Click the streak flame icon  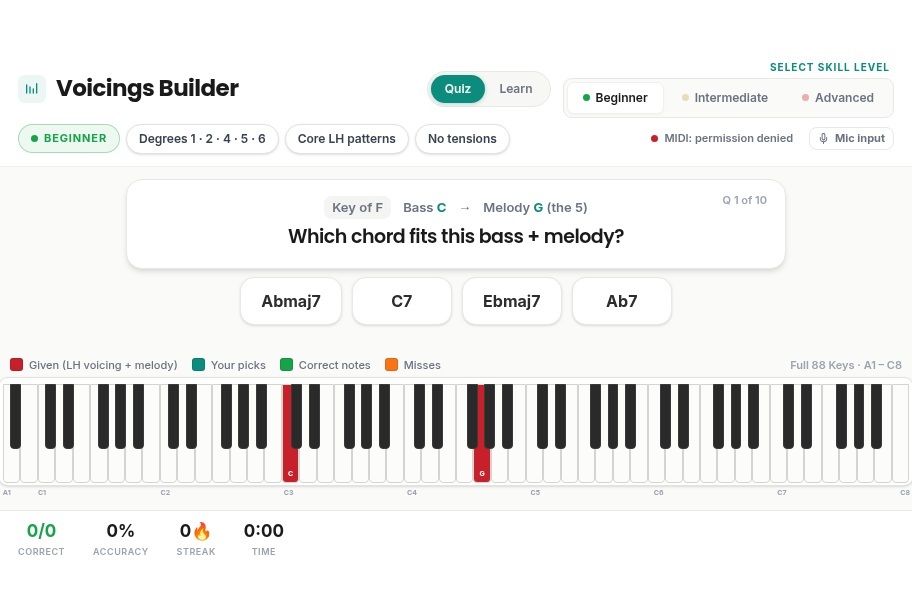coord(201,531)
